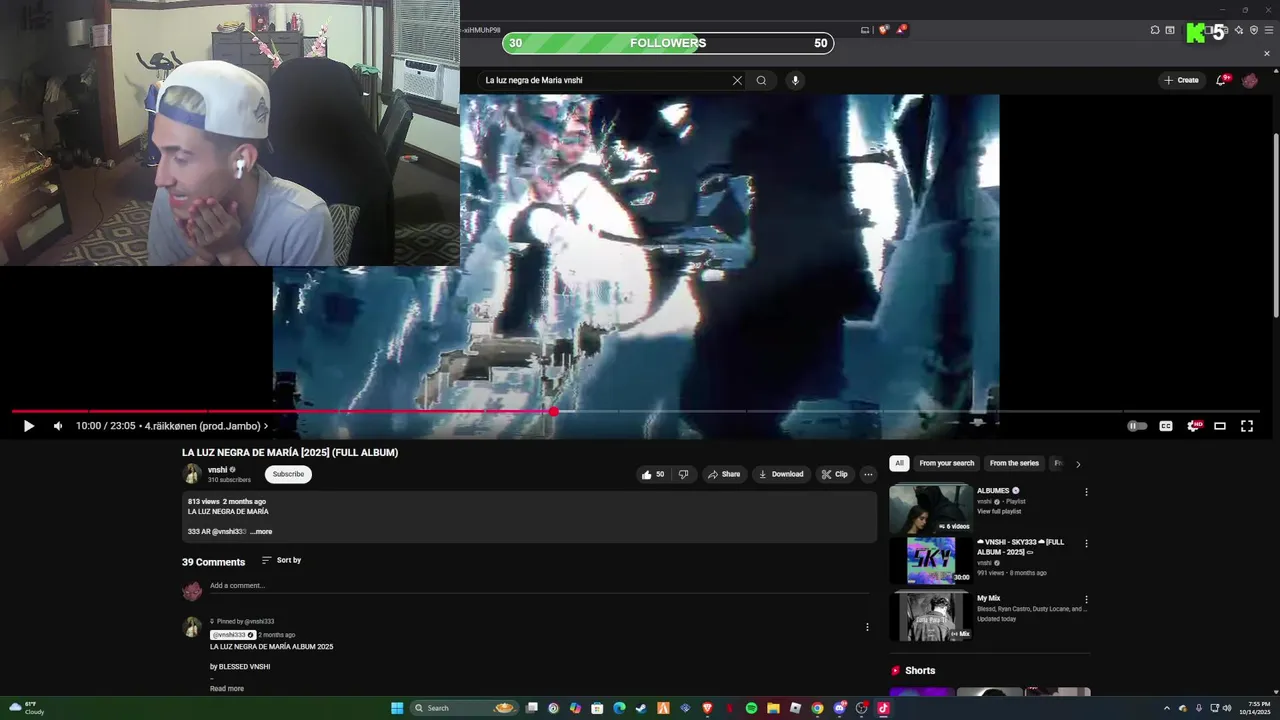Open the pinned comment's three-dot menu

(x=867, y=627)
